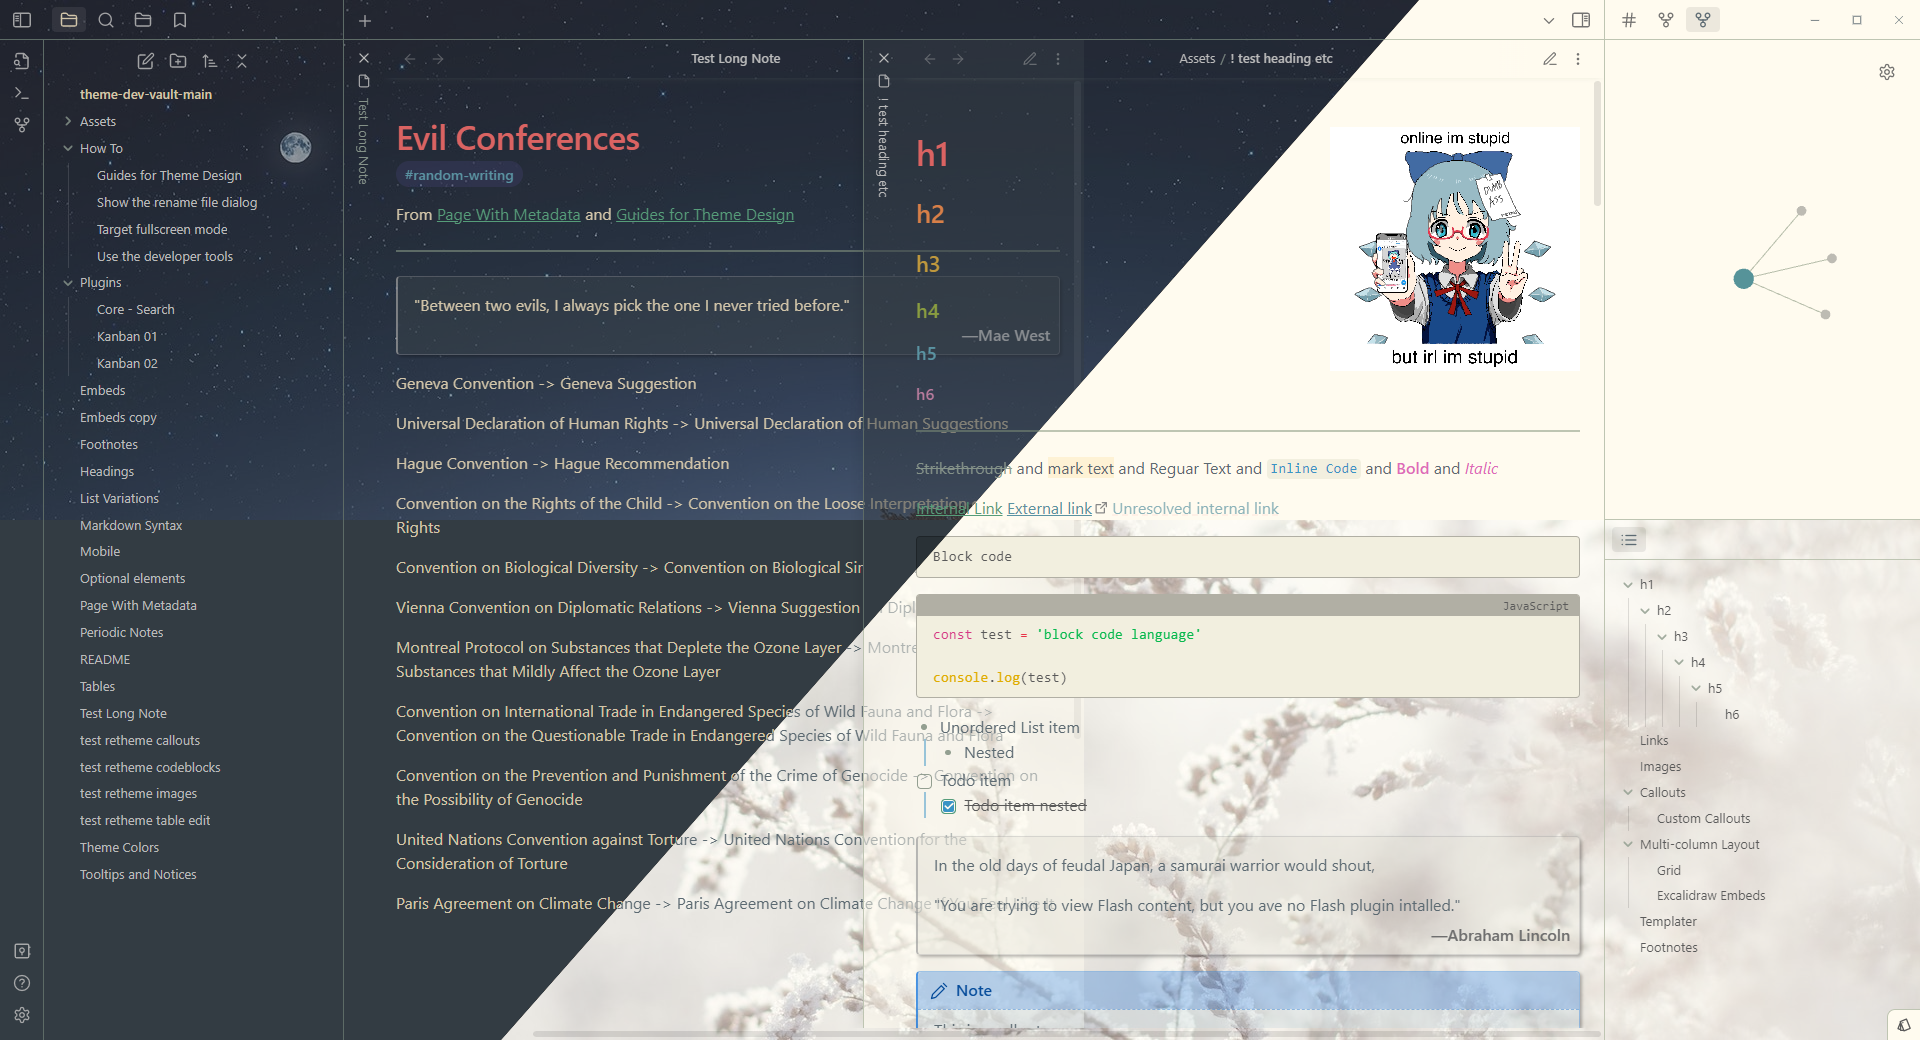Collapse h2 in the outline

(x=1645, y=611)
